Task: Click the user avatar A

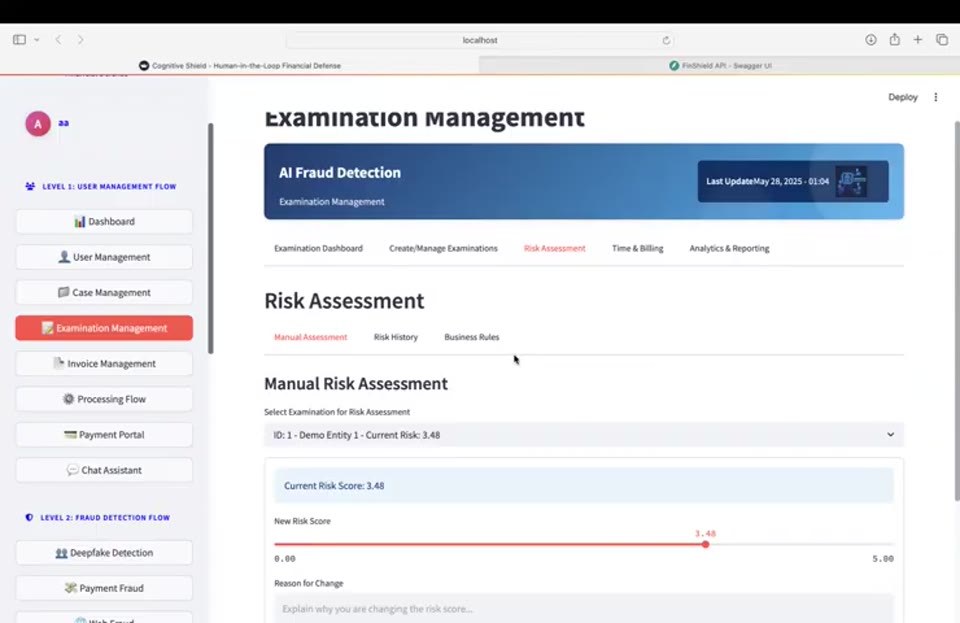Action: [38, 124]
